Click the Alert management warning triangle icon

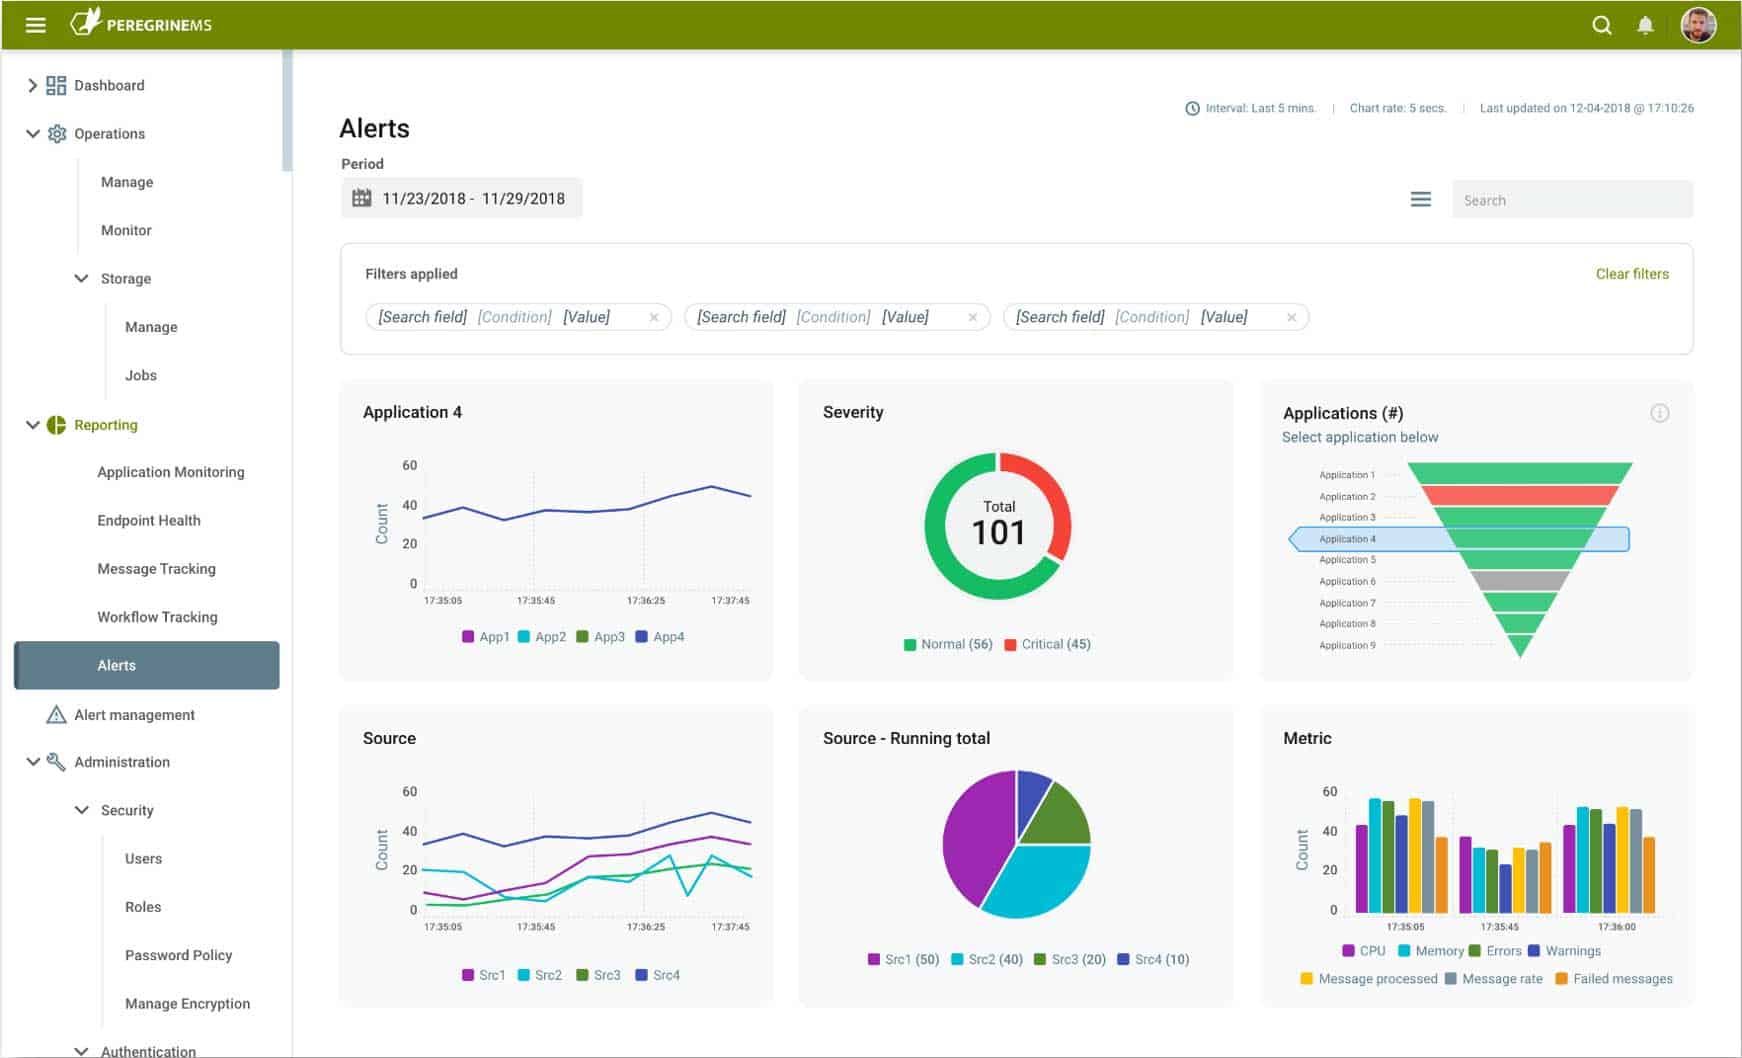tap(57, 714)
